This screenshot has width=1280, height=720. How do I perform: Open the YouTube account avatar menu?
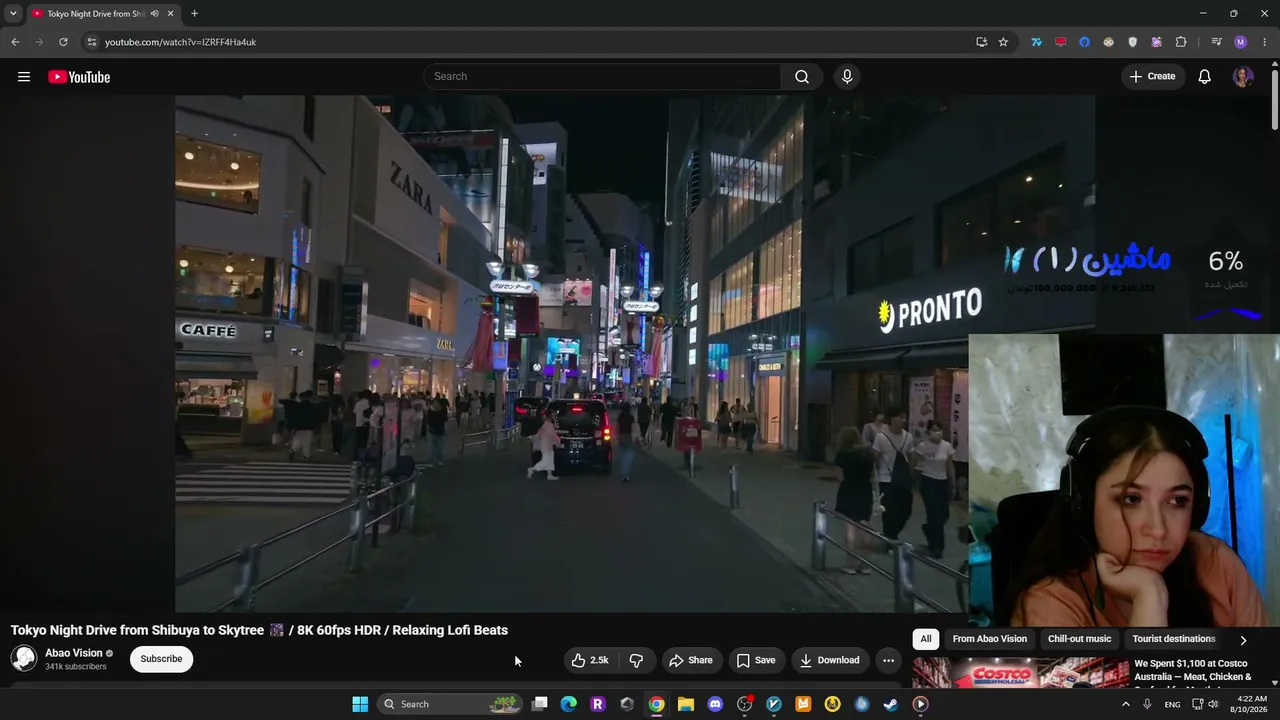pos(1243,77)
